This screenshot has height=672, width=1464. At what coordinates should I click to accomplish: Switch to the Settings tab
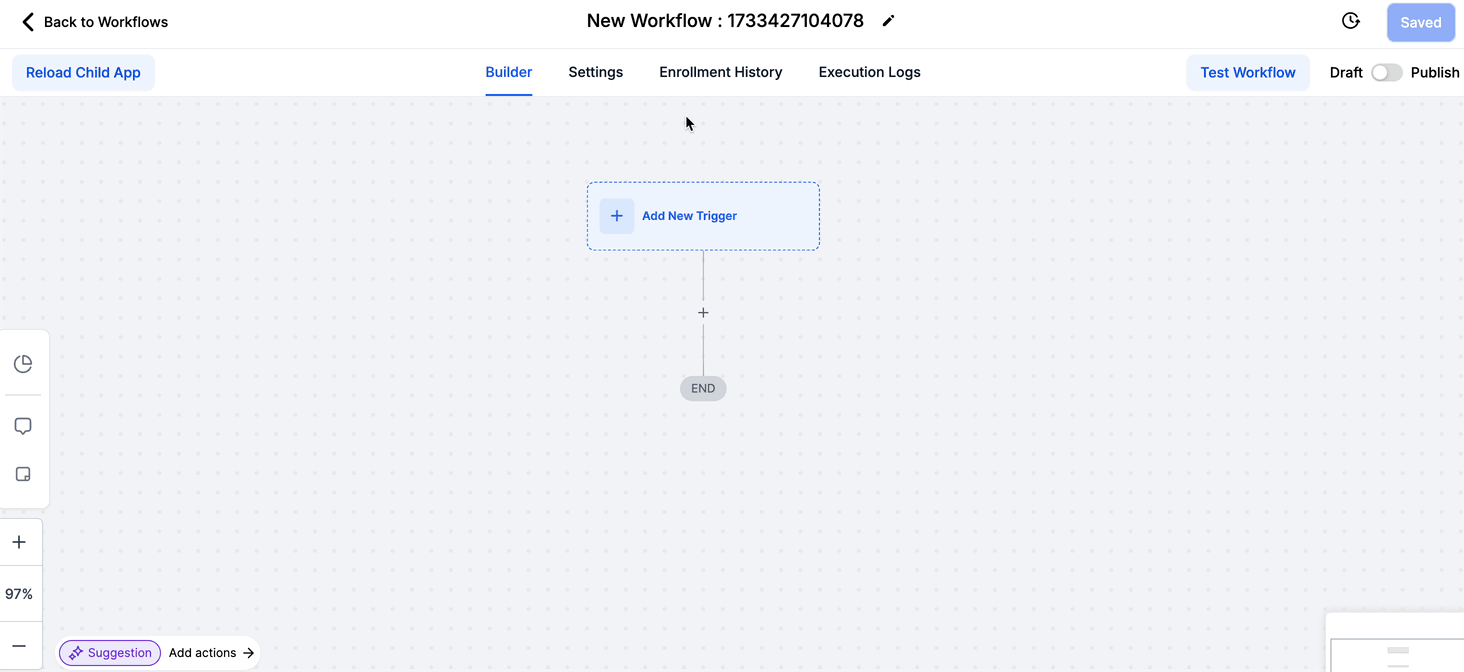point(595,72)
